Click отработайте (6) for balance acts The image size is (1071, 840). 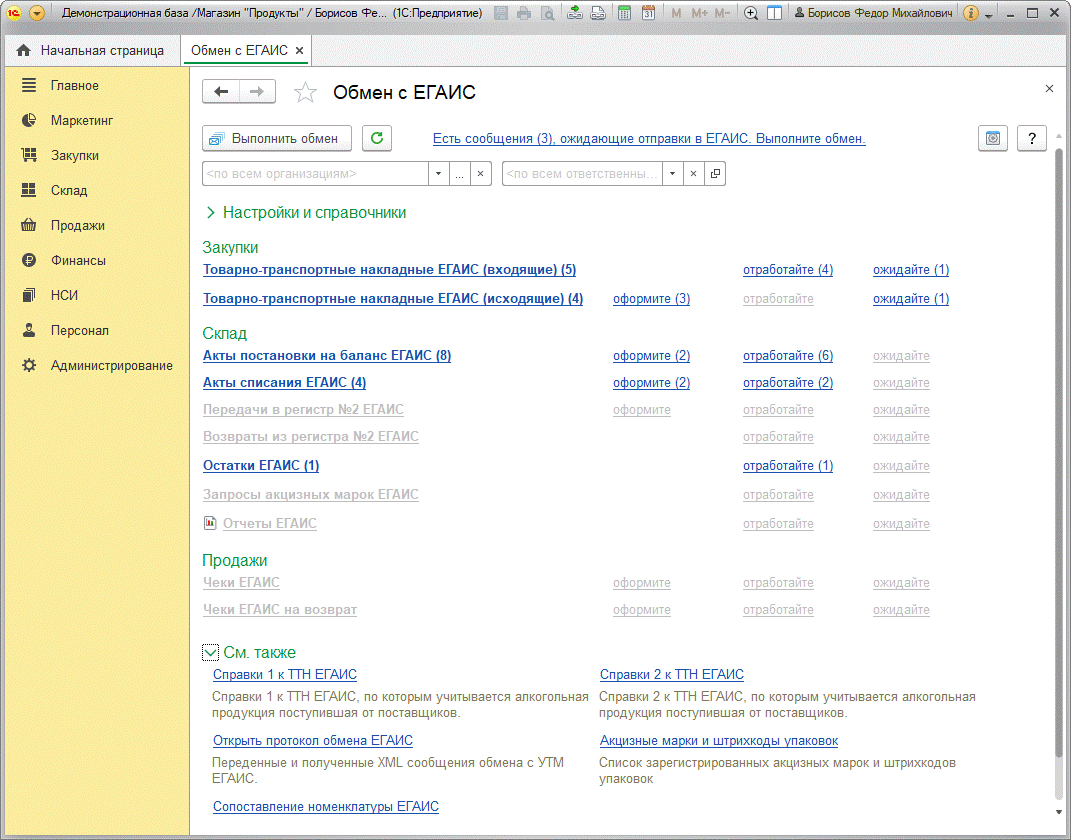(788, 356)
